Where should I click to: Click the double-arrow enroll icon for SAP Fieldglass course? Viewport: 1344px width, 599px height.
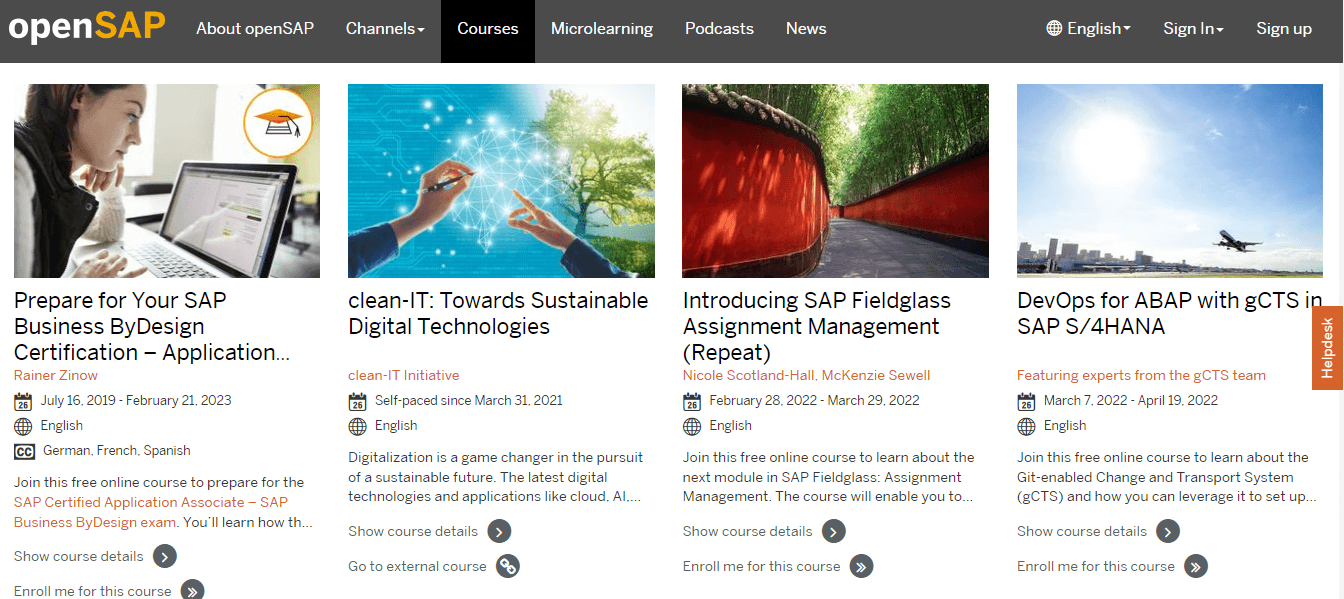click(861, 566)
